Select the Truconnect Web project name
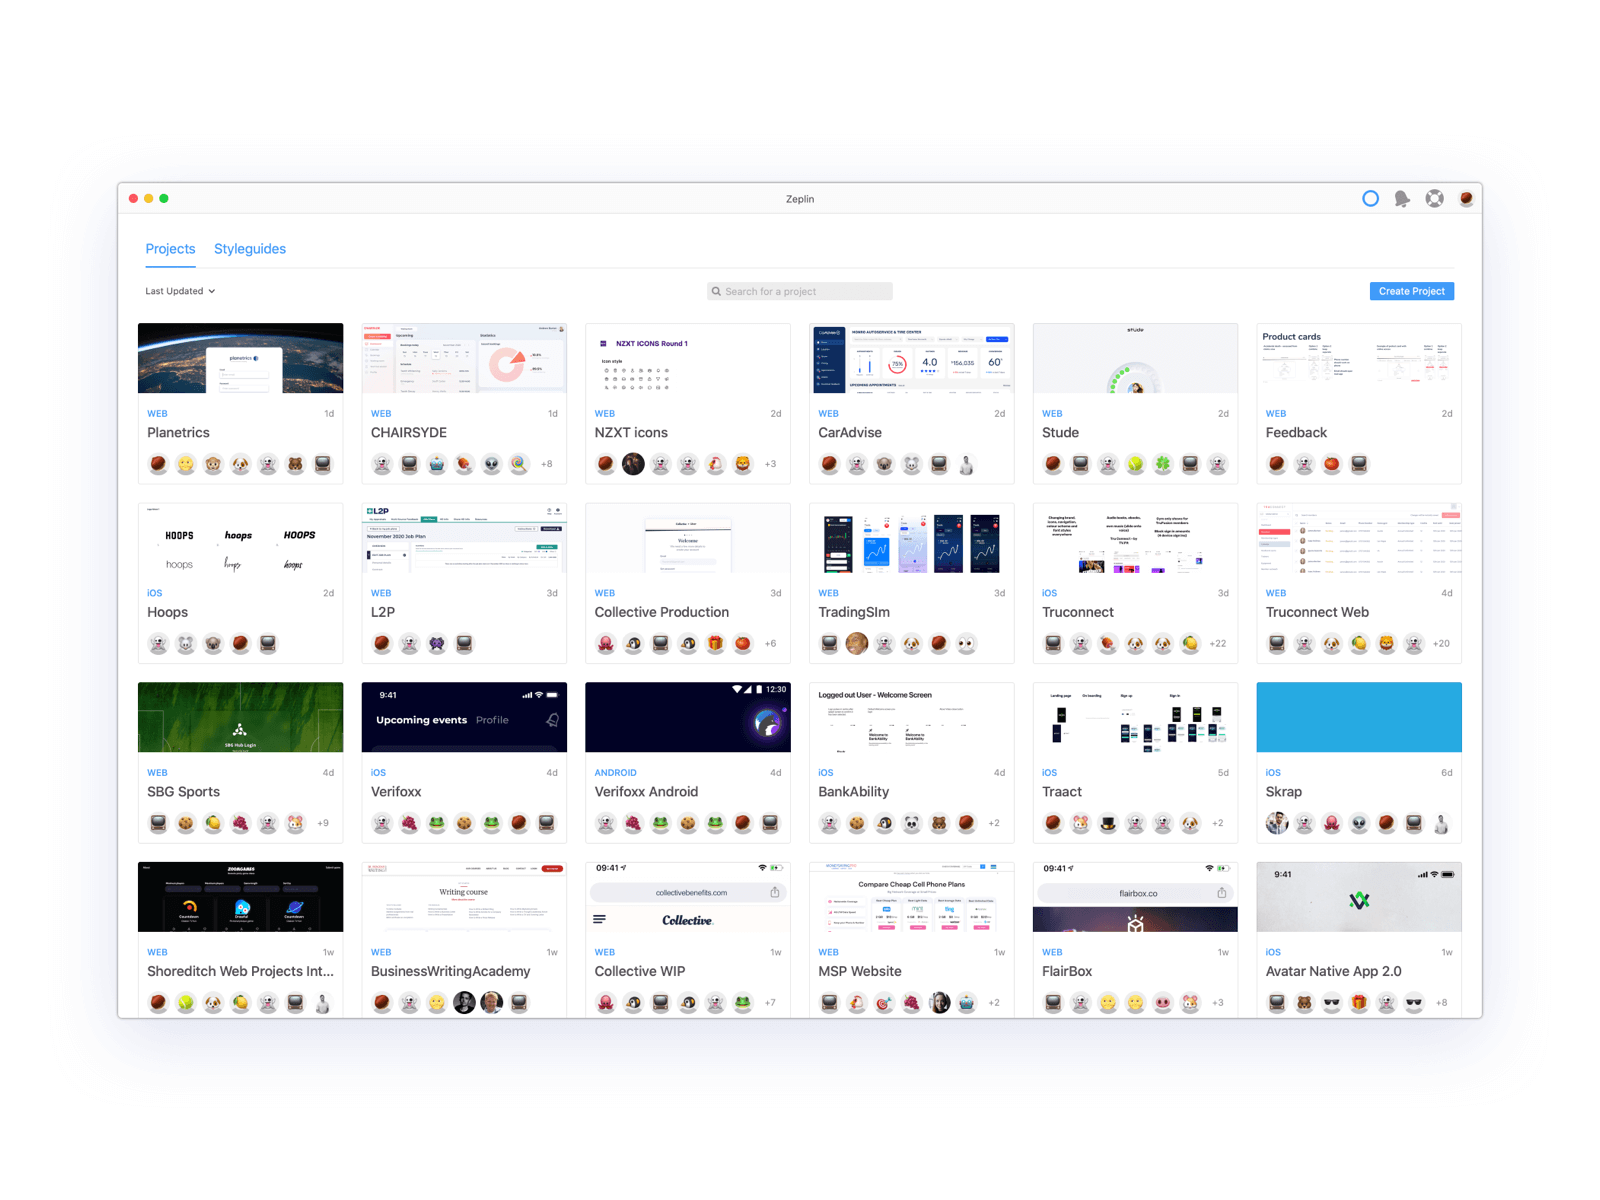Viewport: 1600px width, 1200px height. click(1317, 612)
